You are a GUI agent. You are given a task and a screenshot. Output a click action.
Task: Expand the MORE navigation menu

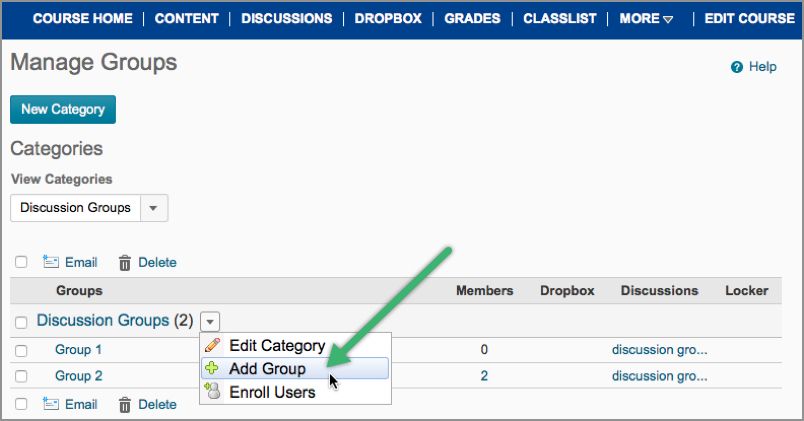pos(646,18)
